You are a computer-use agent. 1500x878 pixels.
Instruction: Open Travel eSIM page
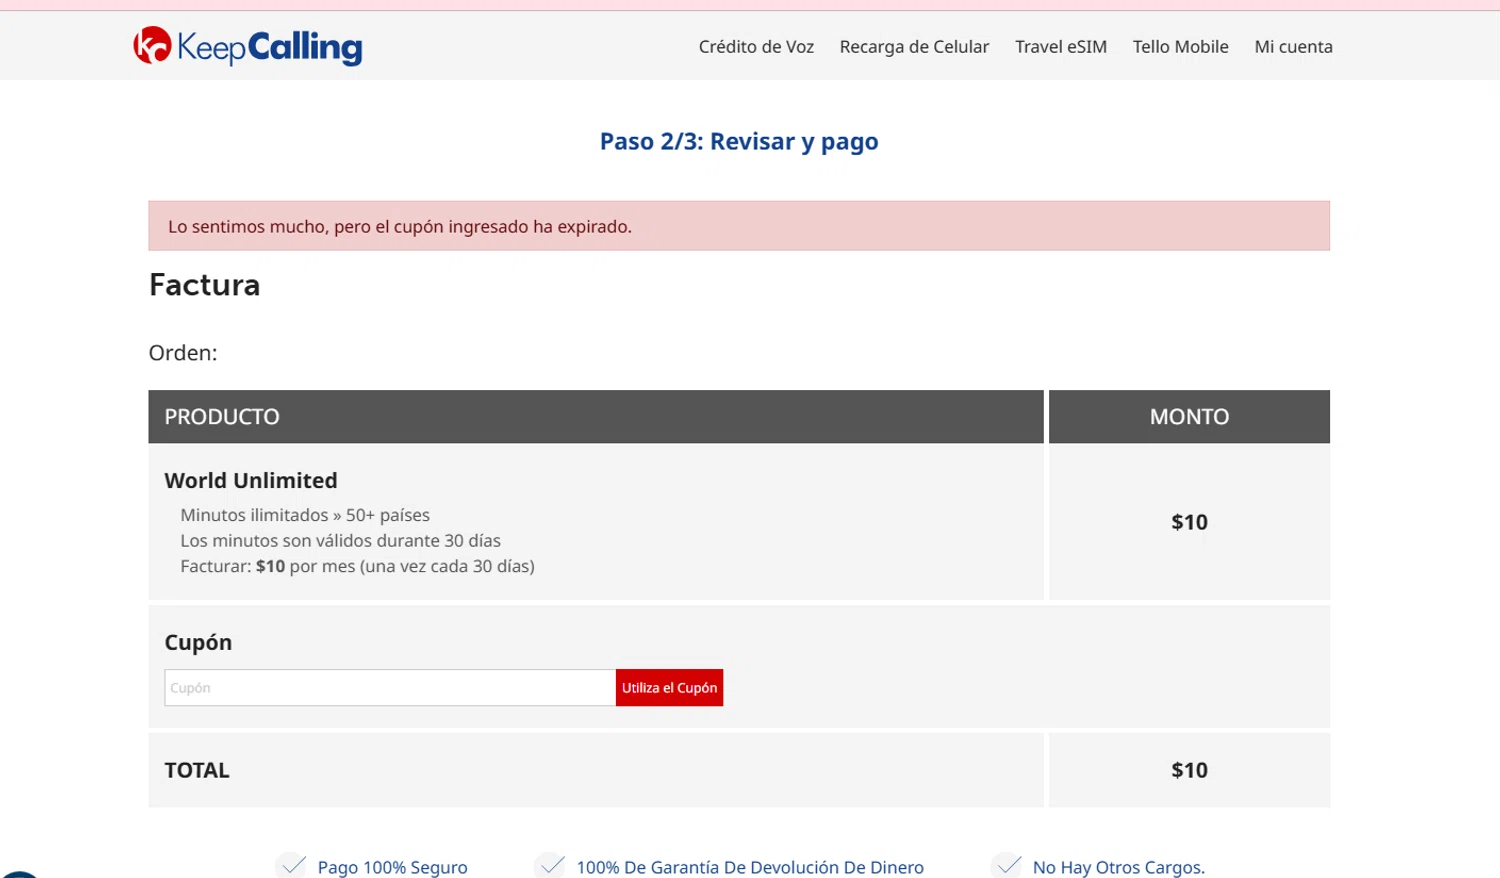[x=1061, y=47]
